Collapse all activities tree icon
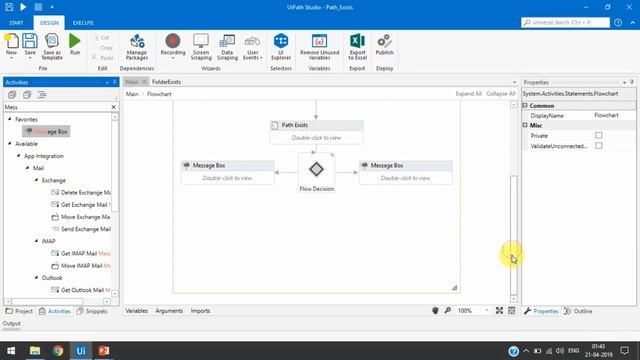Image resolution: width=640 pixels, height=360 pixels. pyautogui.click(x=27, y=95)
